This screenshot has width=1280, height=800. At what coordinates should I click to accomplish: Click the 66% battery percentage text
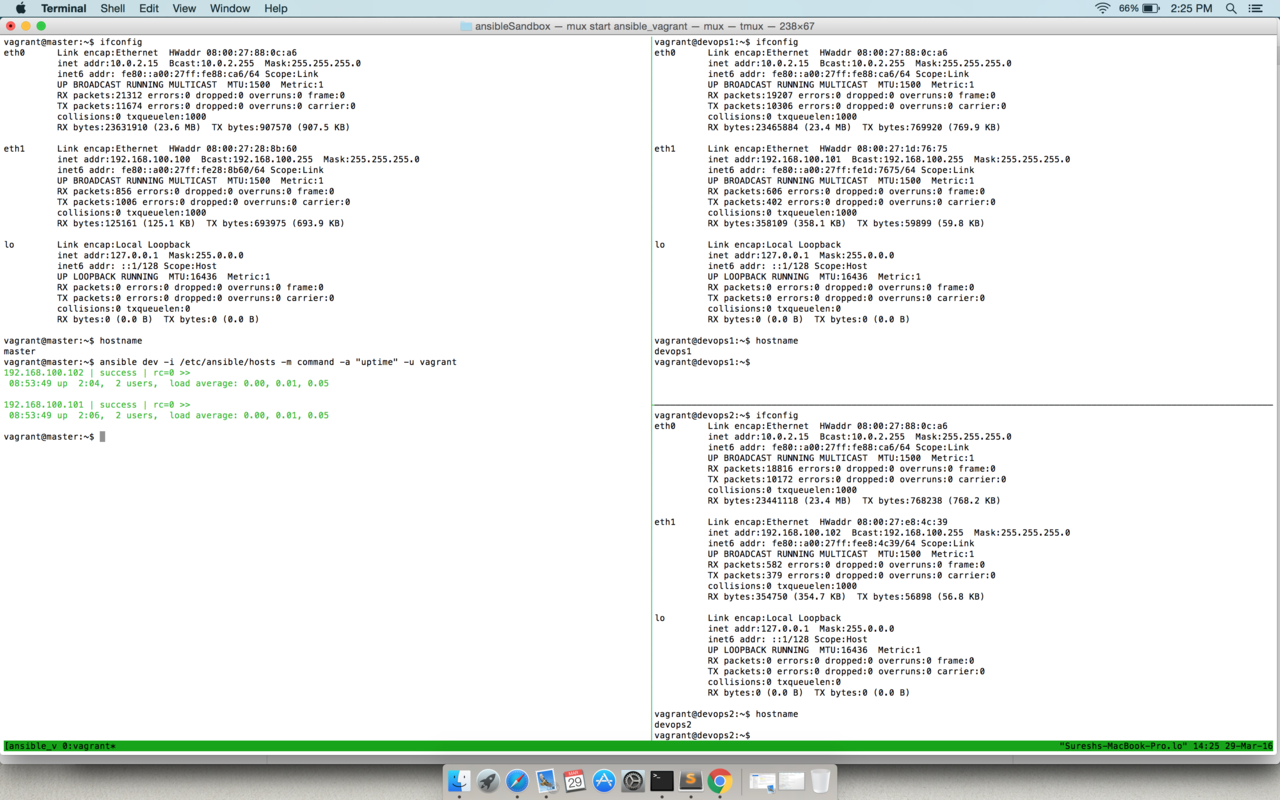(1129, 8)
